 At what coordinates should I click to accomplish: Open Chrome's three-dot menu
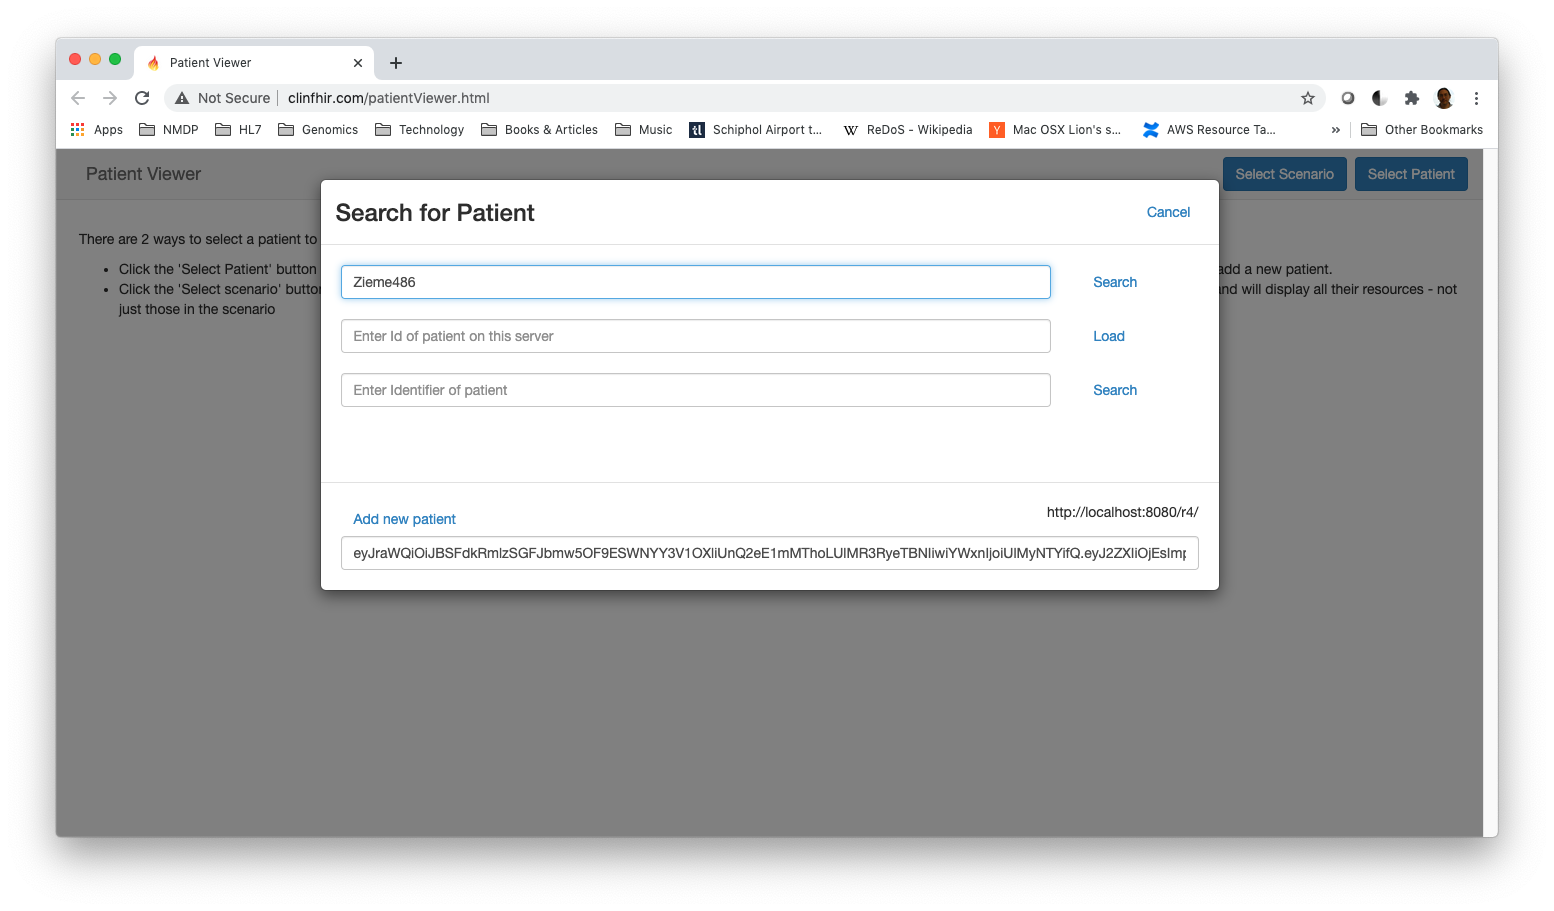(x=1477, y=98)
